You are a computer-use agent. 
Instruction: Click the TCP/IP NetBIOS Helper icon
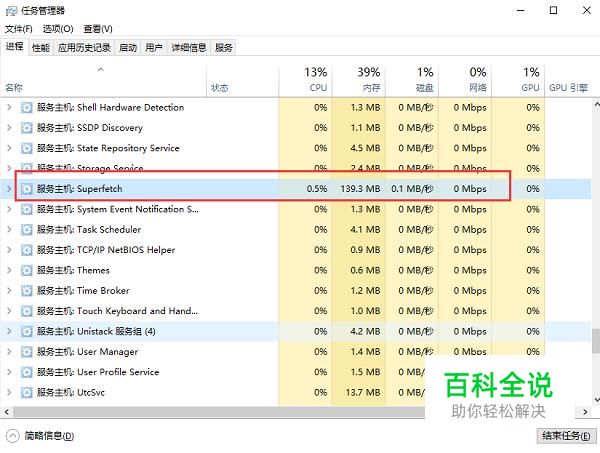[26, 250]
